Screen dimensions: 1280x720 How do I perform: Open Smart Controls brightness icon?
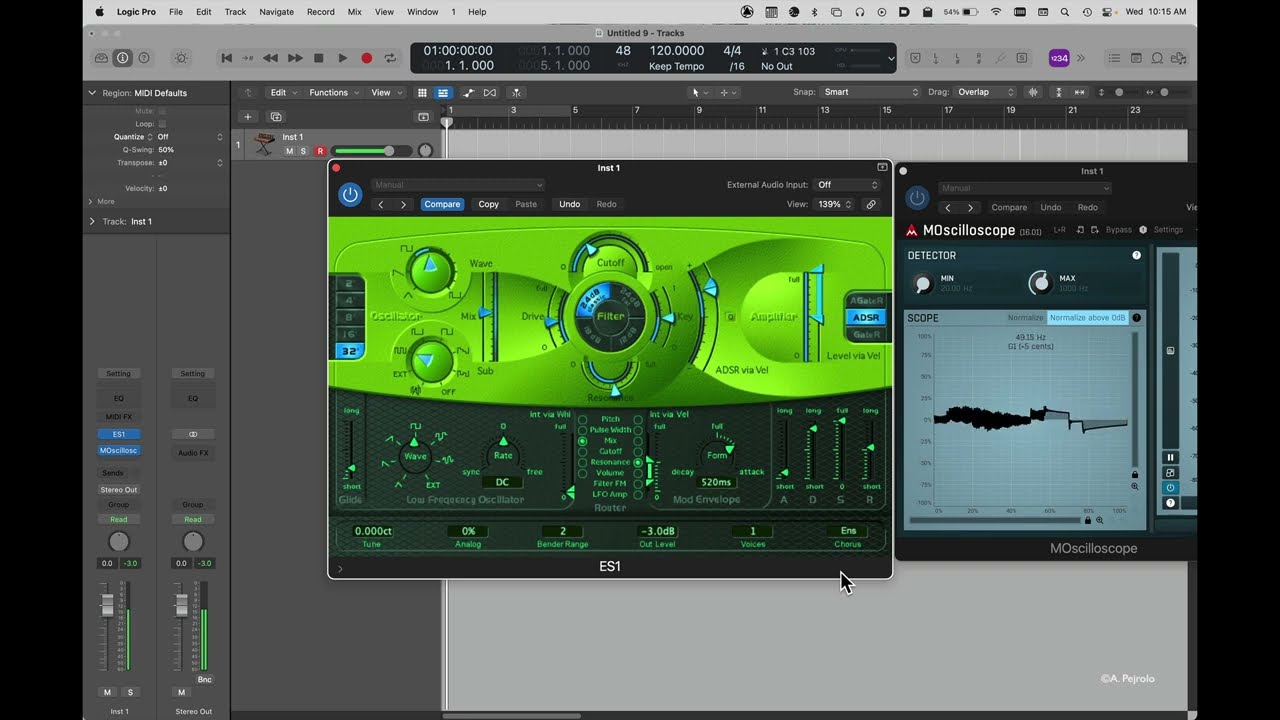click(181, 58)
